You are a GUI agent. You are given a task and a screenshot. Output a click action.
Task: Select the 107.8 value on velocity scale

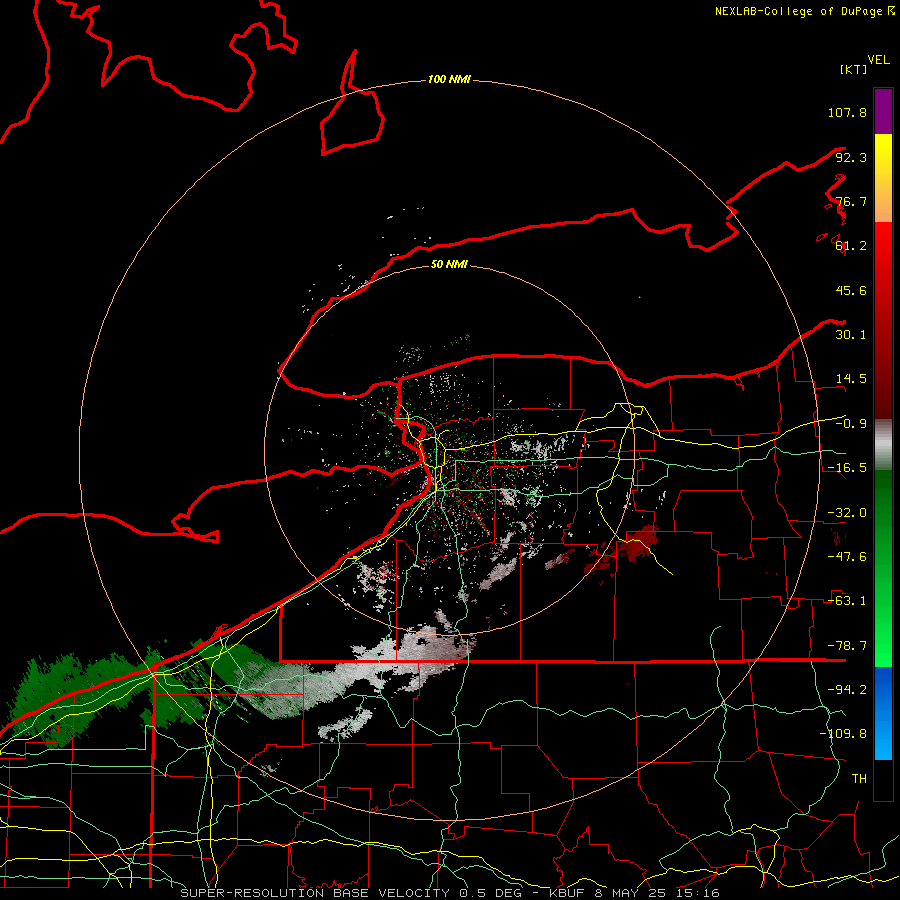[847, 112]
